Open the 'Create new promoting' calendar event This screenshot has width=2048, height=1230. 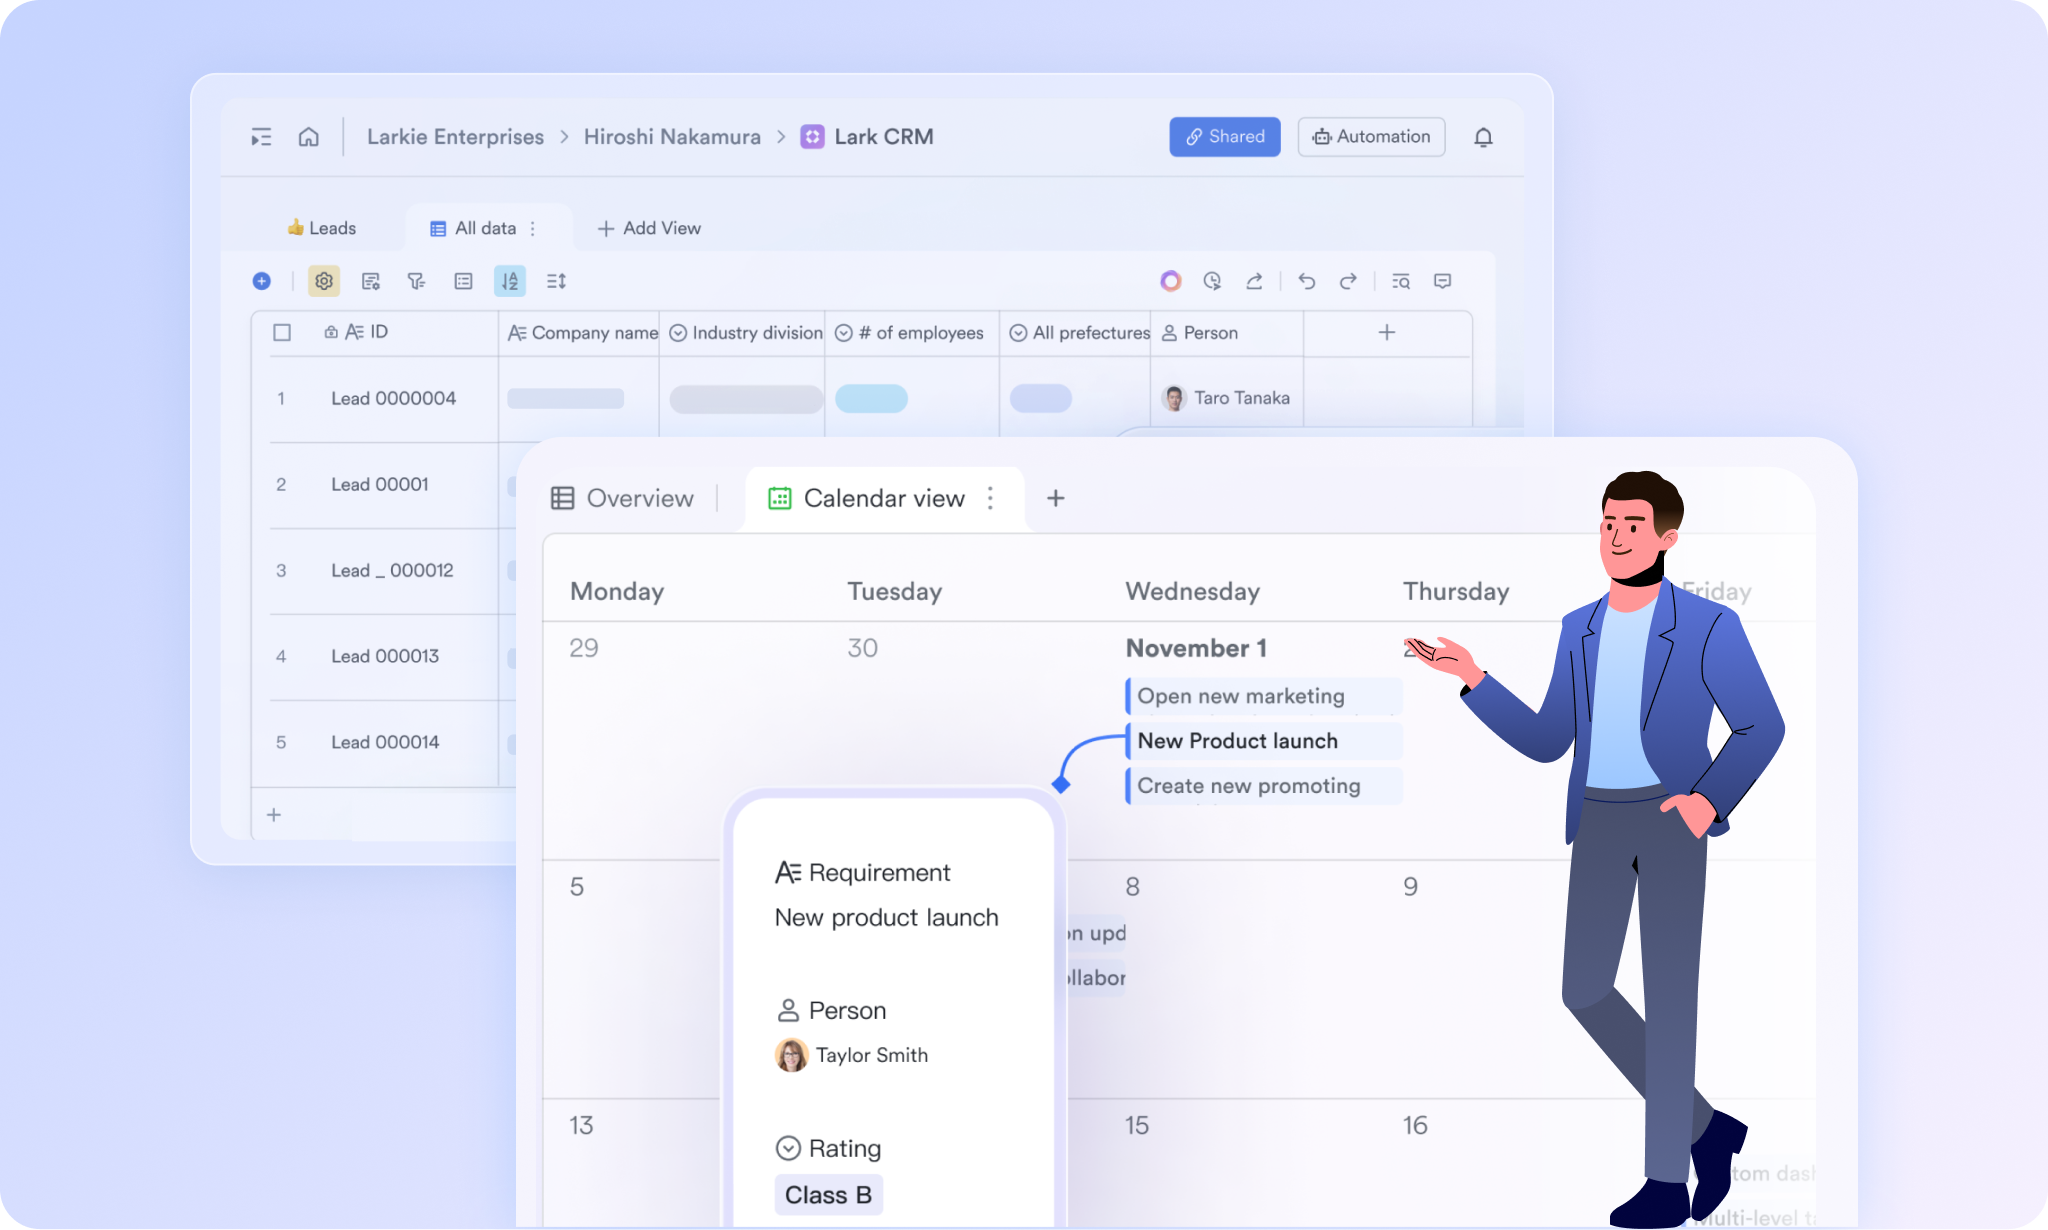[x=1264, y=786]
